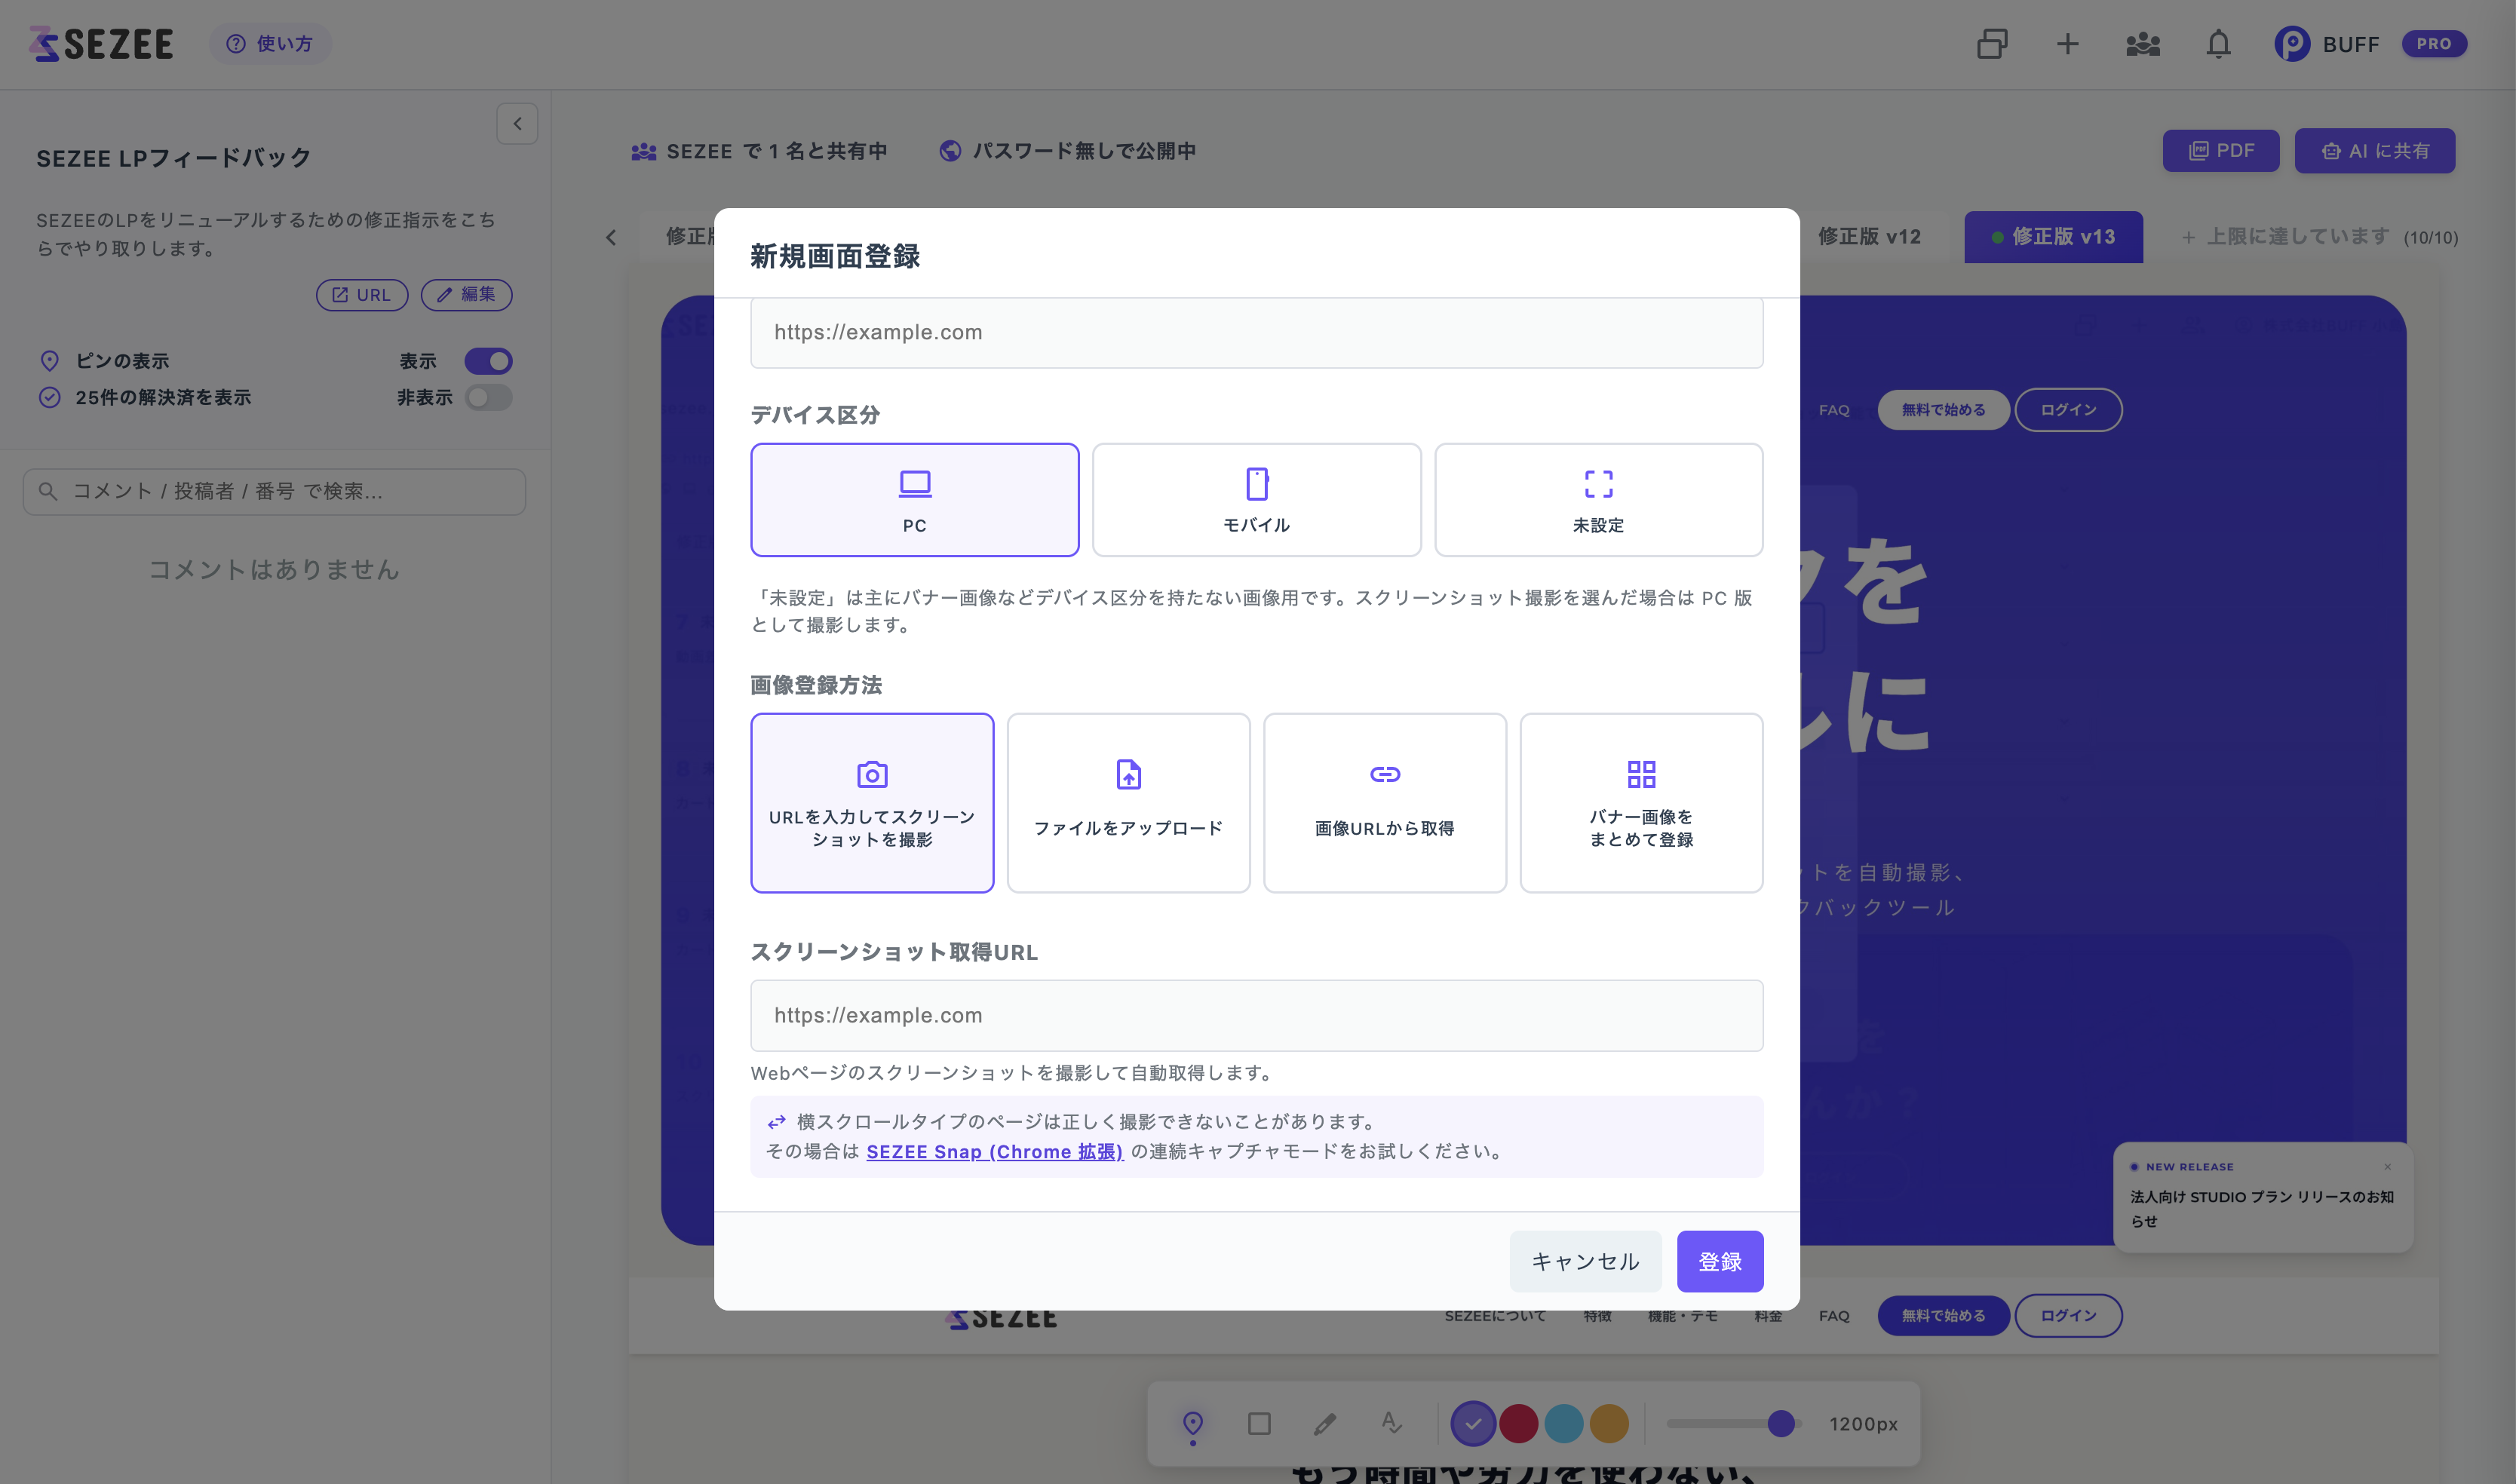Click the 編集 edit button
This screenshot has width=2516, height=1484.
(x=466, y=294)
